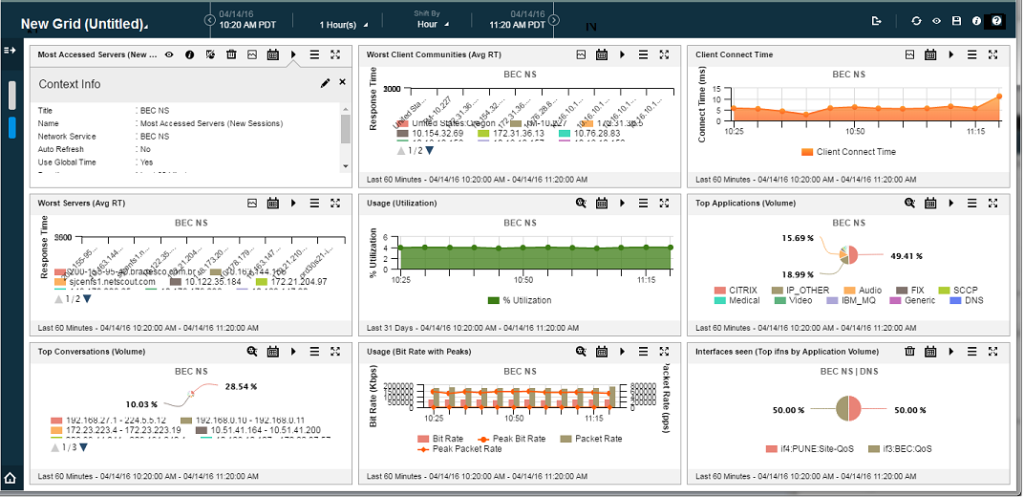Shift time range back with left arrow
The height and width of the screenshot is (497, 1024).
tap(210, 19)
